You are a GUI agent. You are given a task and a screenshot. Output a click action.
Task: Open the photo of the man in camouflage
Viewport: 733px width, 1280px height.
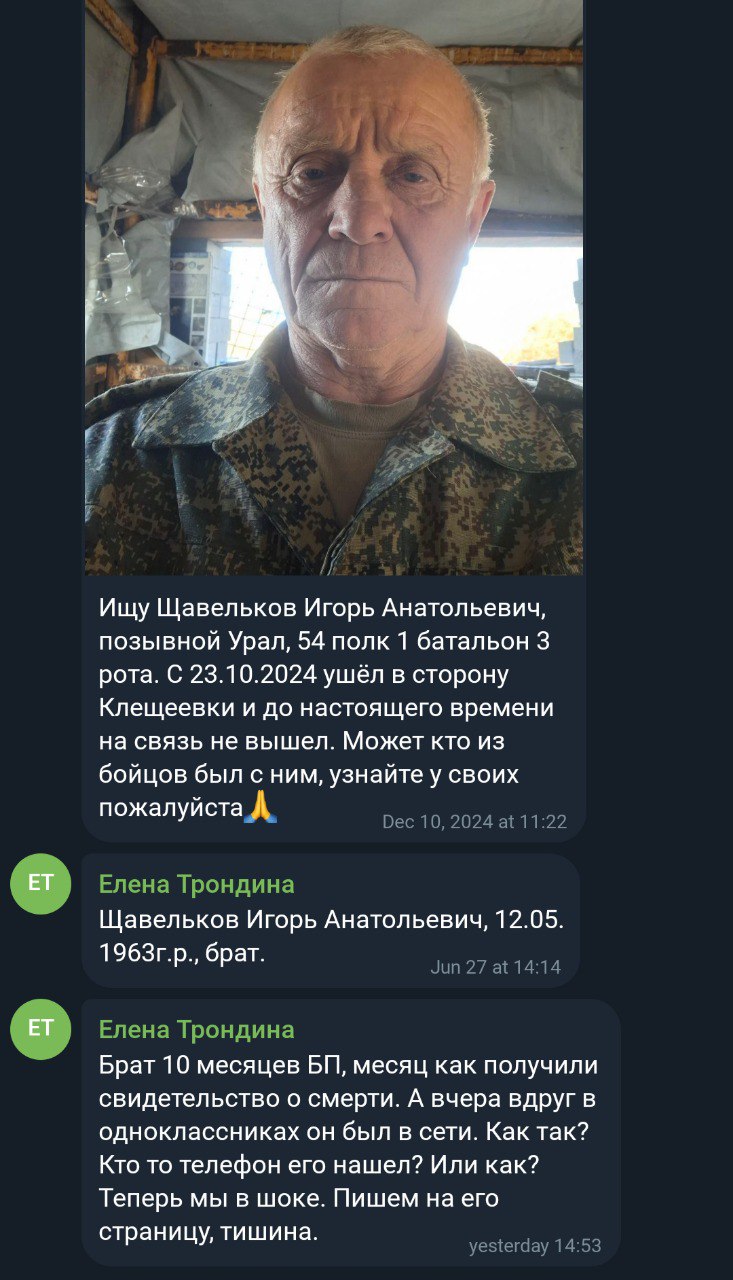click(334, 287)
